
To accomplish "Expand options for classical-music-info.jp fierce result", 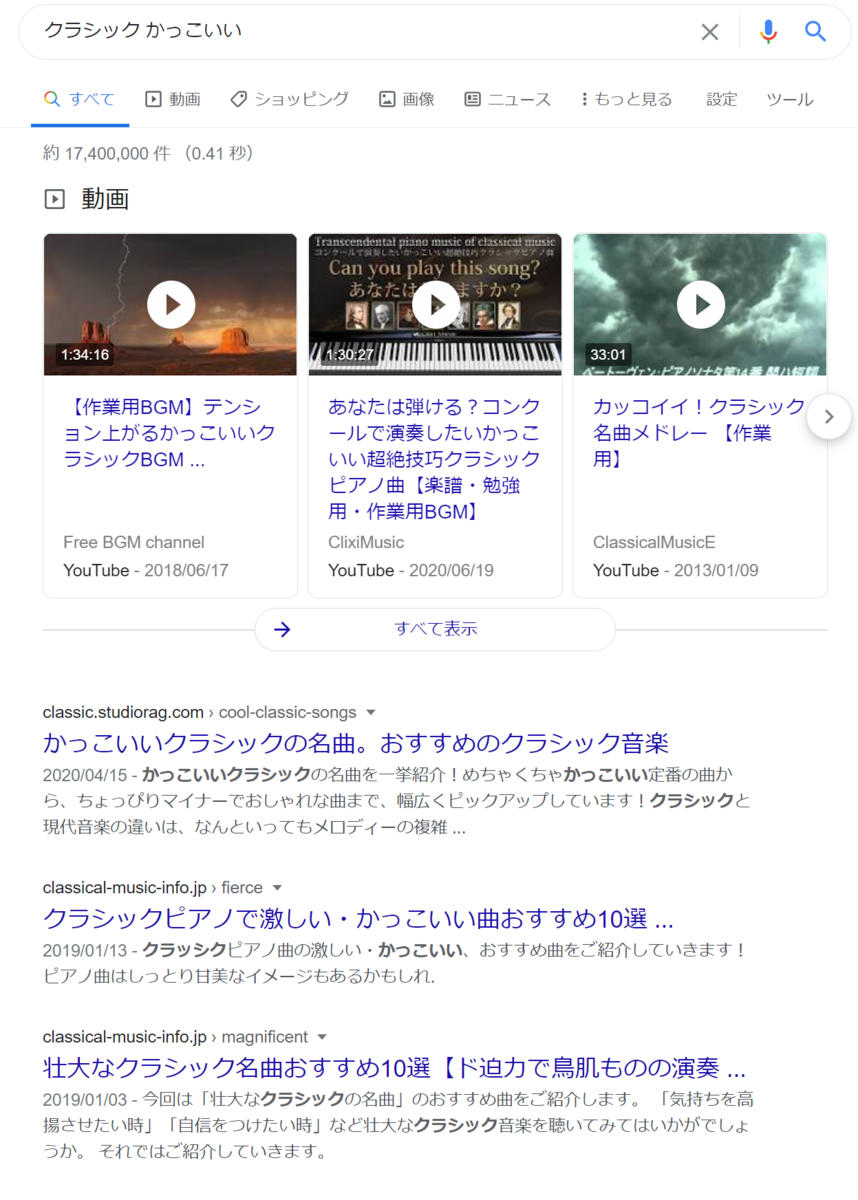I will [277, 887].
